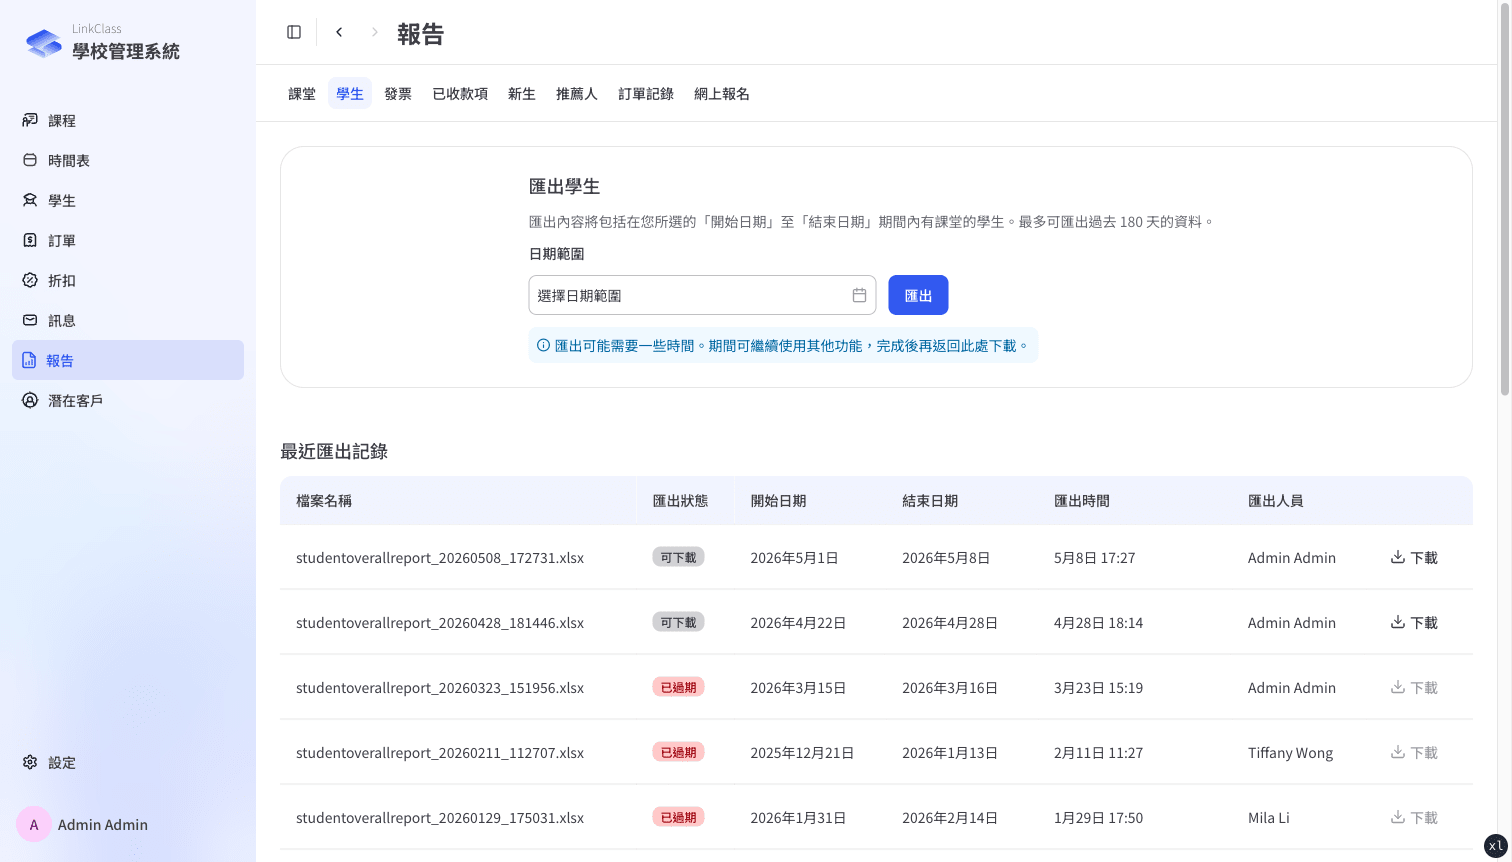Click file name studentoverallreport_20260323_151956.xlsx

[x=440, y=687]
